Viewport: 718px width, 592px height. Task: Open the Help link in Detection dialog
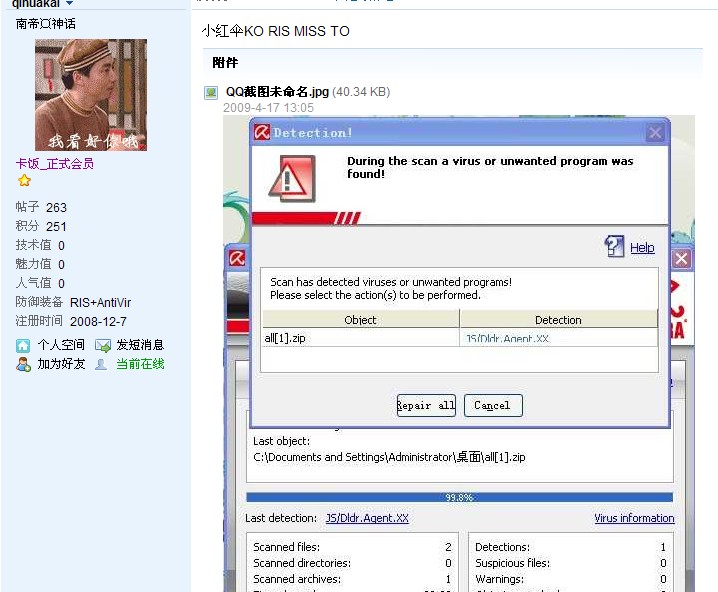tap(642, 248)
